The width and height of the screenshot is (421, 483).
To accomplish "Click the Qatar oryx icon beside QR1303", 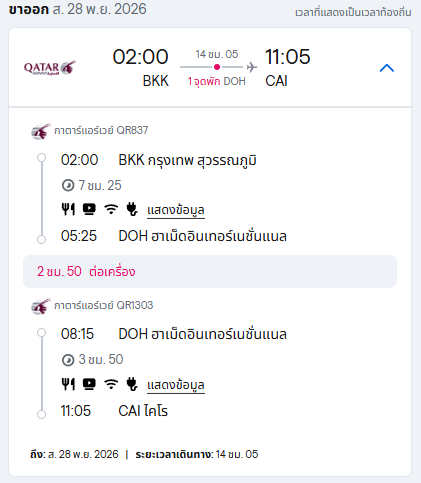I will [41, 306].
